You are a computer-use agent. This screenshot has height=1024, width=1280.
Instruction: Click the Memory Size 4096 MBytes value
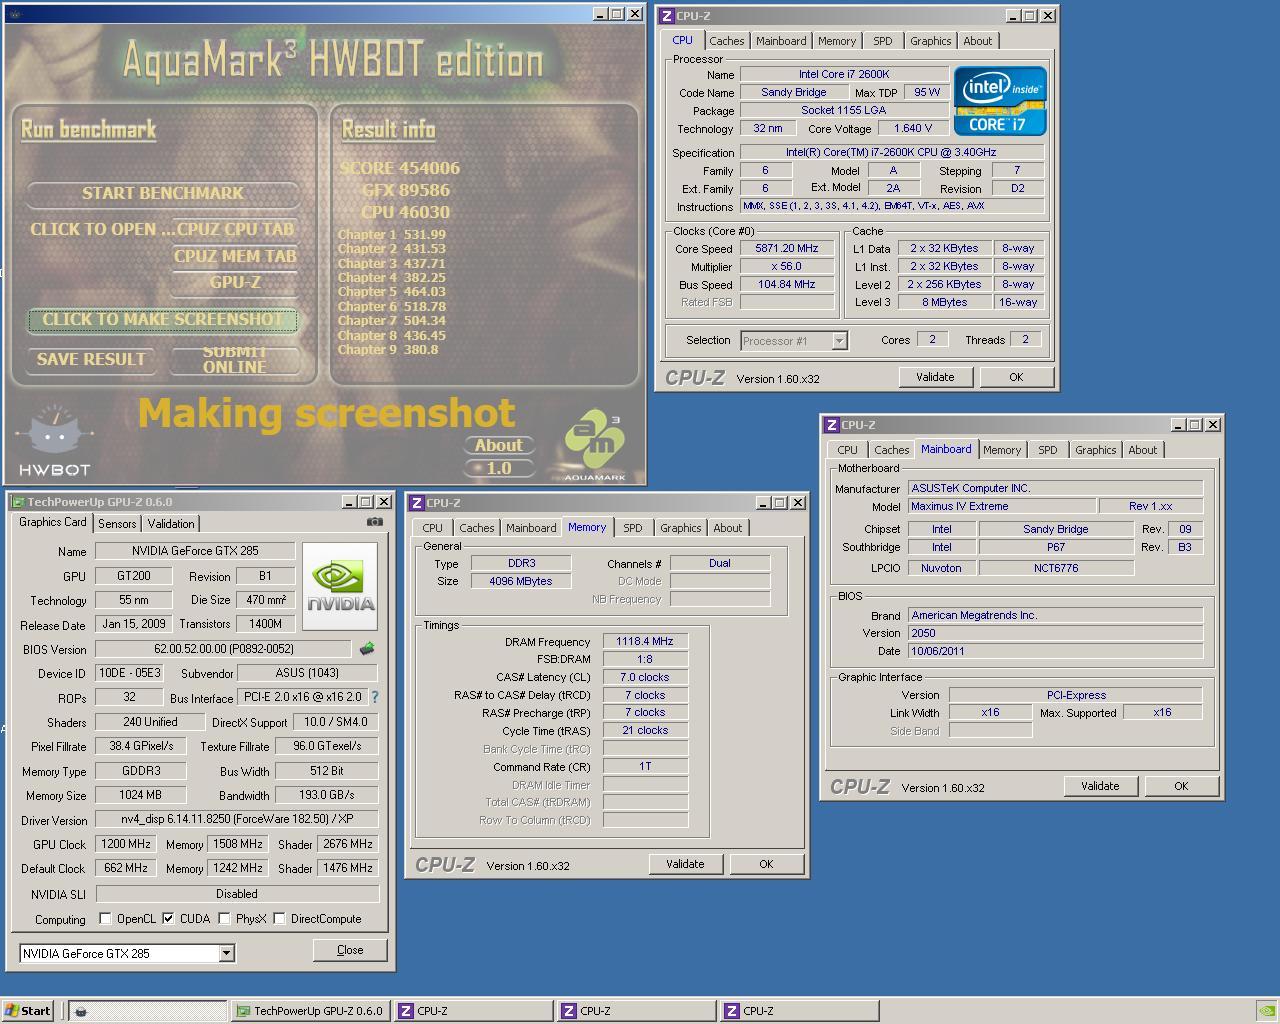pyautogui.click(x=521, y=581)
